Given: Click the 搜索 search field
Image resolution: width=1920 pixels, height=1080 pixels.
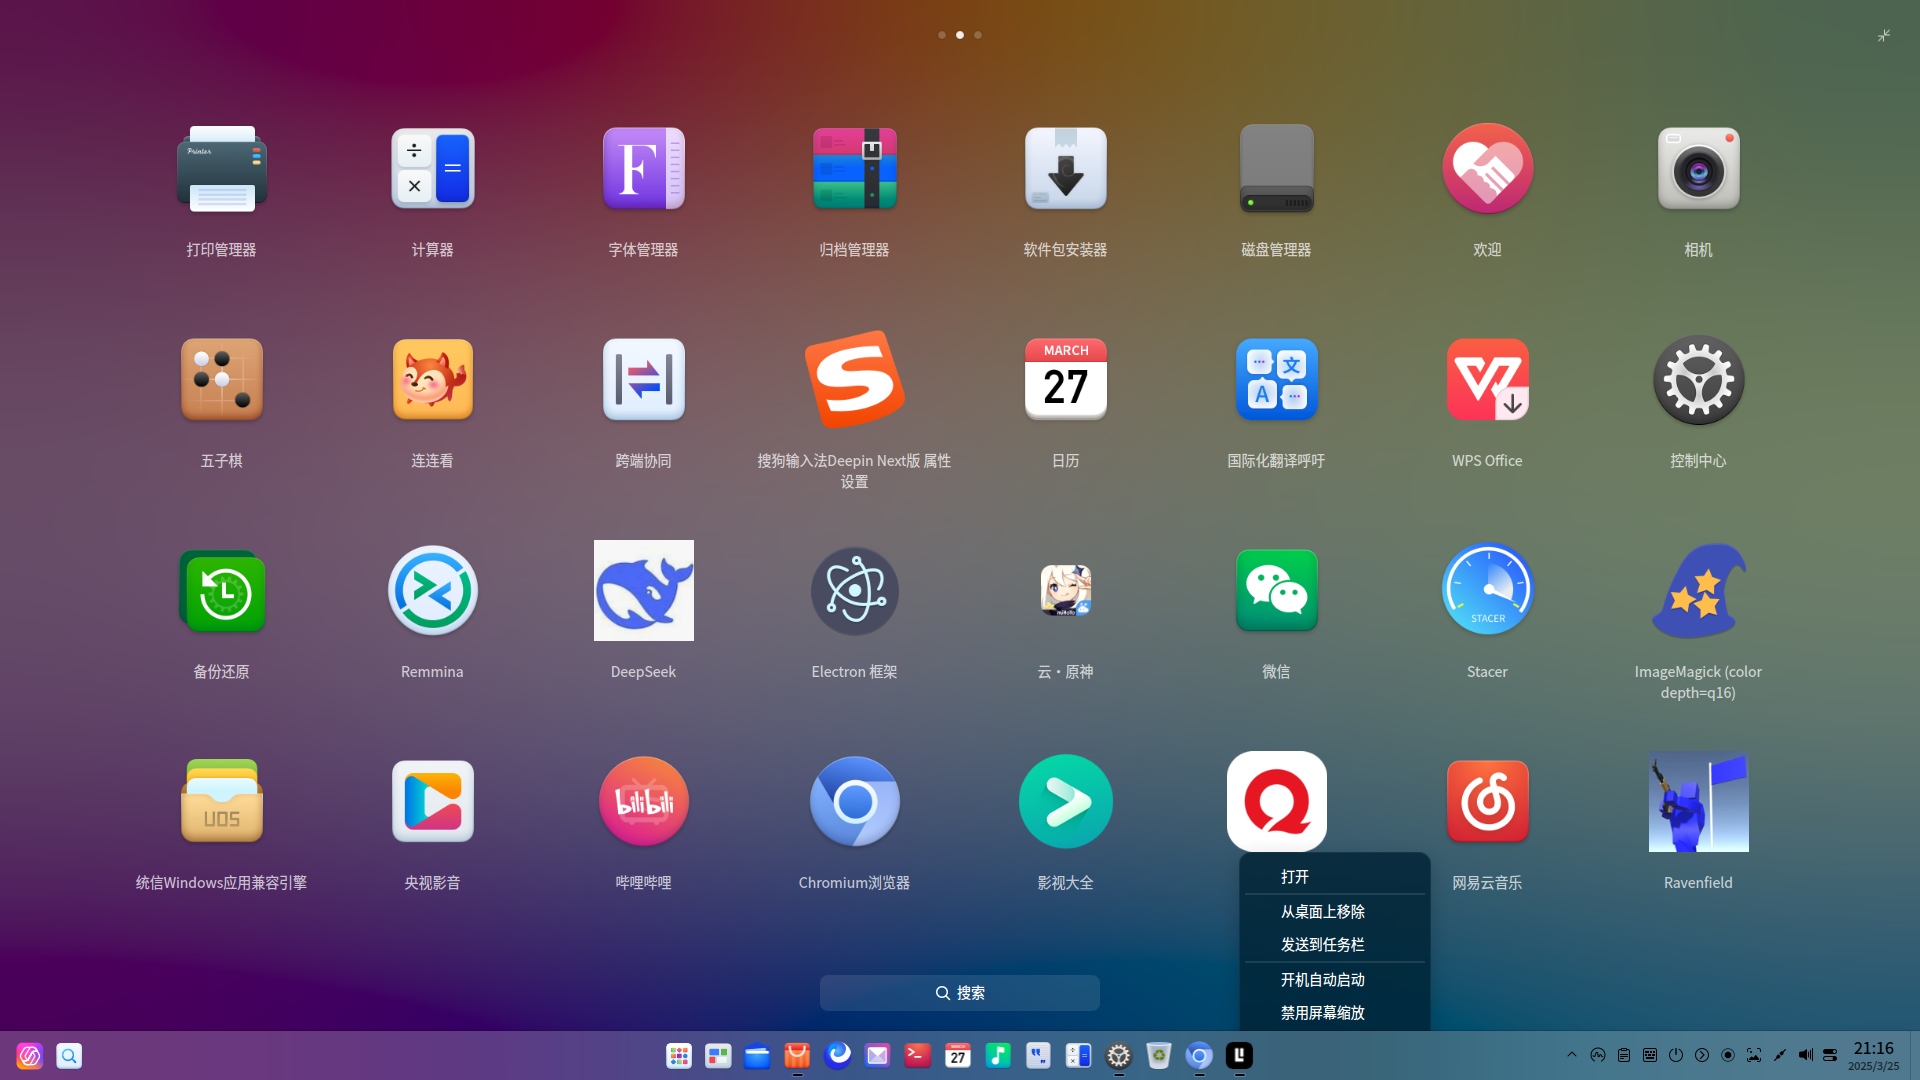Looking at the screenshot, I should [960, 993].
